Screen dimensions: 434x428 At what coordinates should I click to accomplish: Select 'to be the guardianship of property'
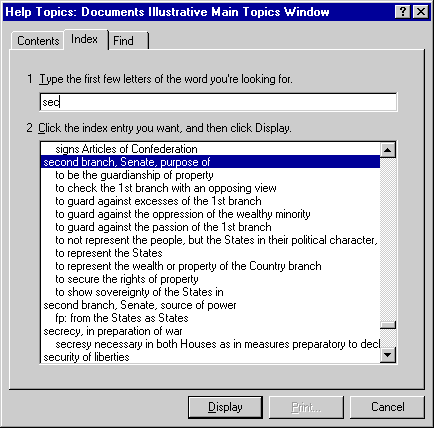click(134, 175)
